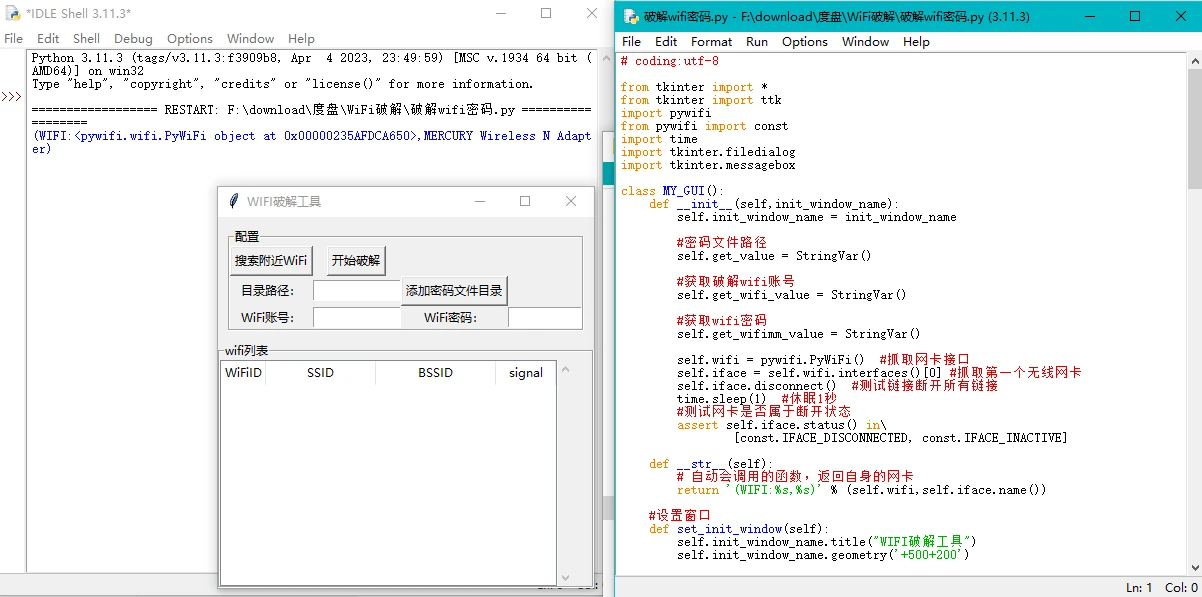The image size is (1202, 597).
Task: Click the signal column header
Action: [526, 373]
